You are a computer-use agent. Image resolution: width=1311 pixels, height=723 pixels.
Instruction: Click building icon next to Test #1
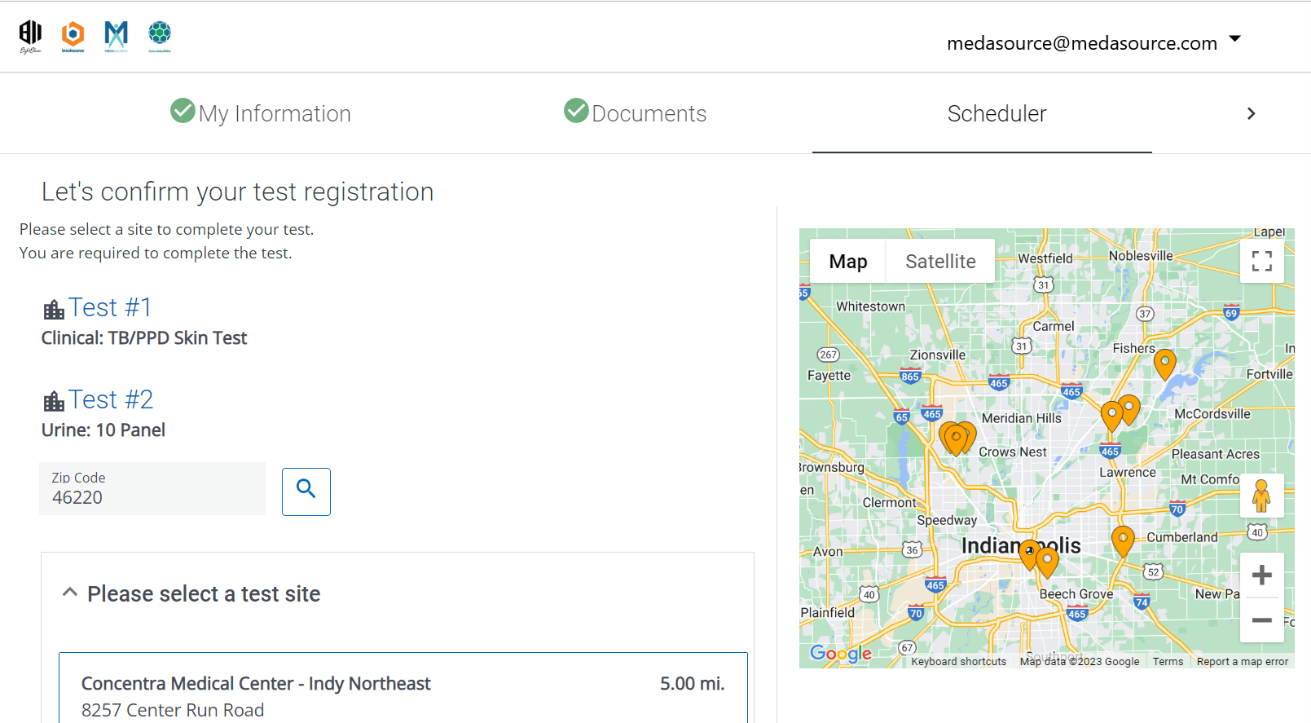53,309
